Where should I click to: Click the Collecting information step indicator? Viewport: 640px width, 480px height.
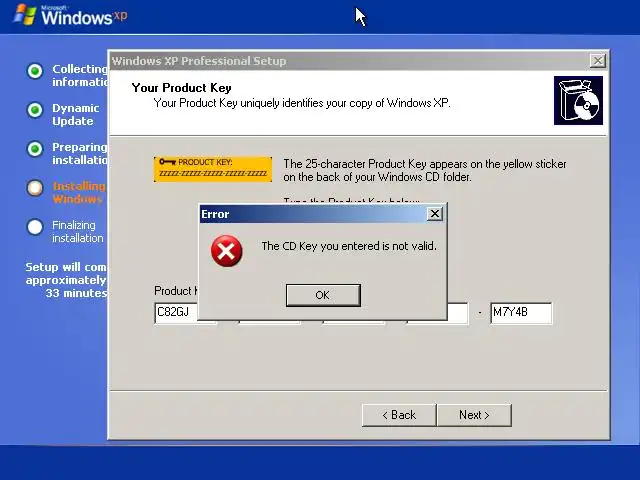[x=35, y=71]
